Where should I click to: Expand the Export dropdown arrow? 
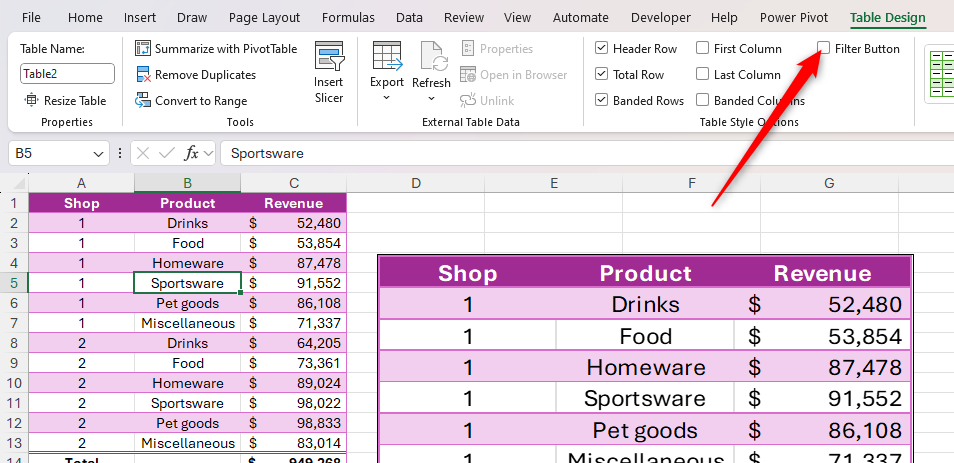click(387, 97)
